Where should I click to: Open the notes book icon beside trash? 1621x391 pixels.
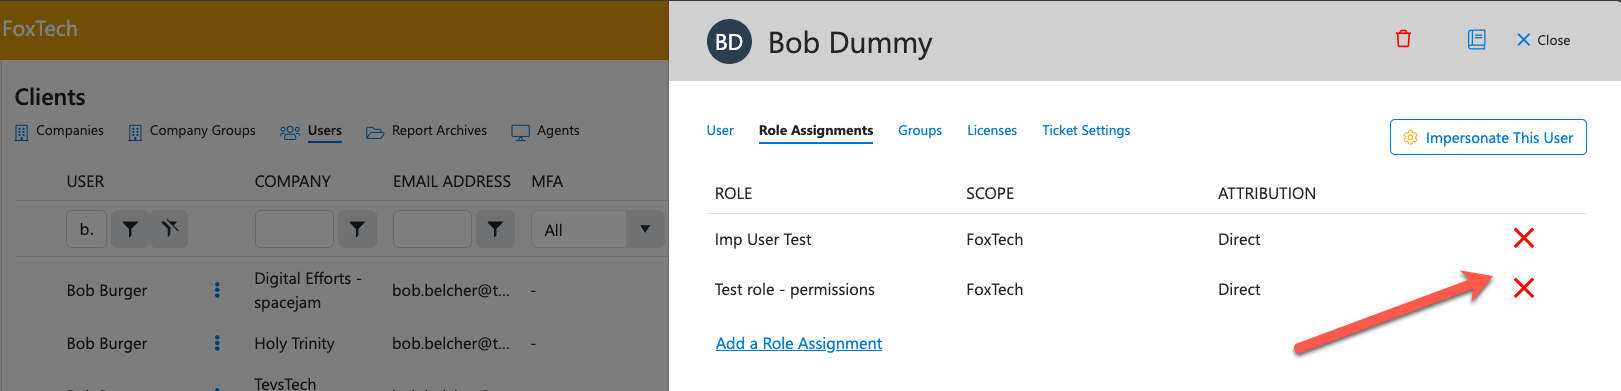point(1476,39)
